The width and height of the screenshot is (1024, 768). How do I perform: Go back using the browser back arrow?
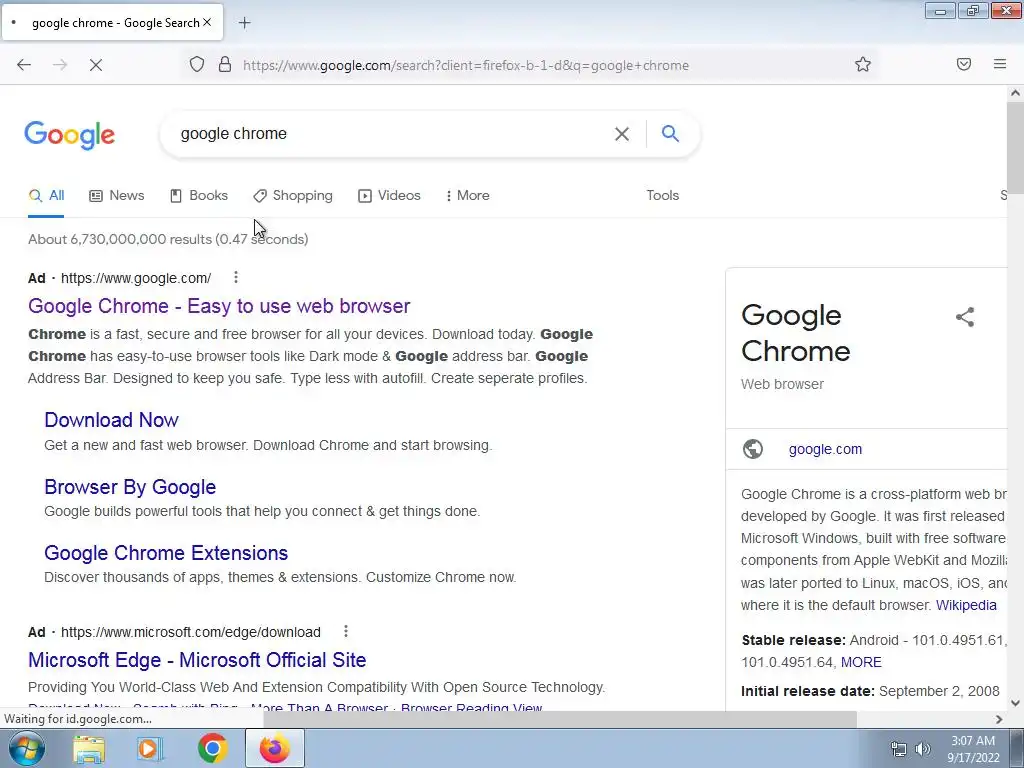point(24,65)
